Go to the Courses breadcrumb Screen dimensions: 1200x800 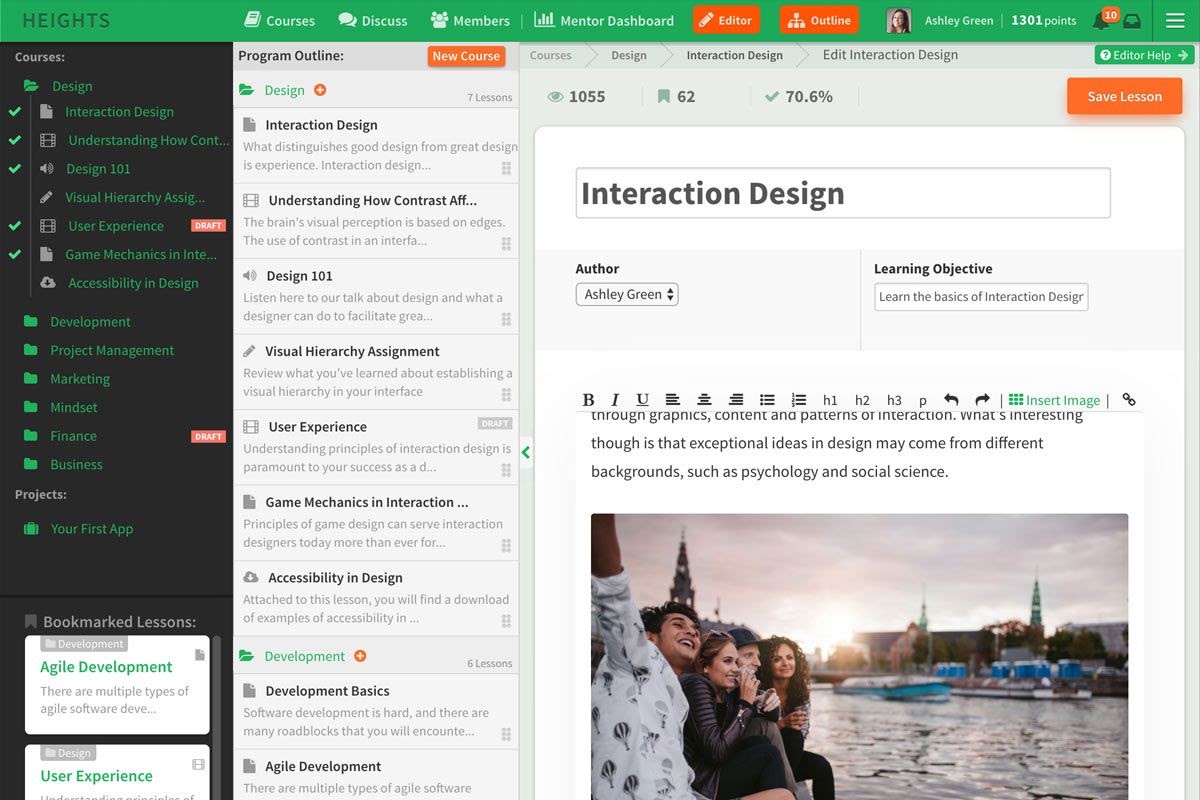[x=551, y=55]
